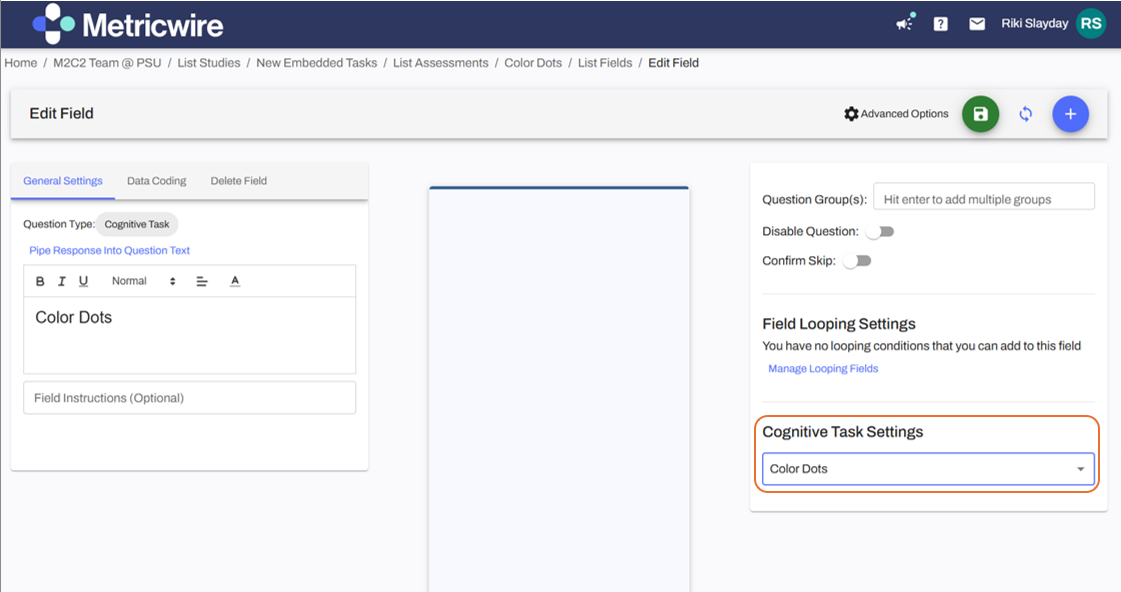
Task: Open the text color picker
Action: point(235,281)
